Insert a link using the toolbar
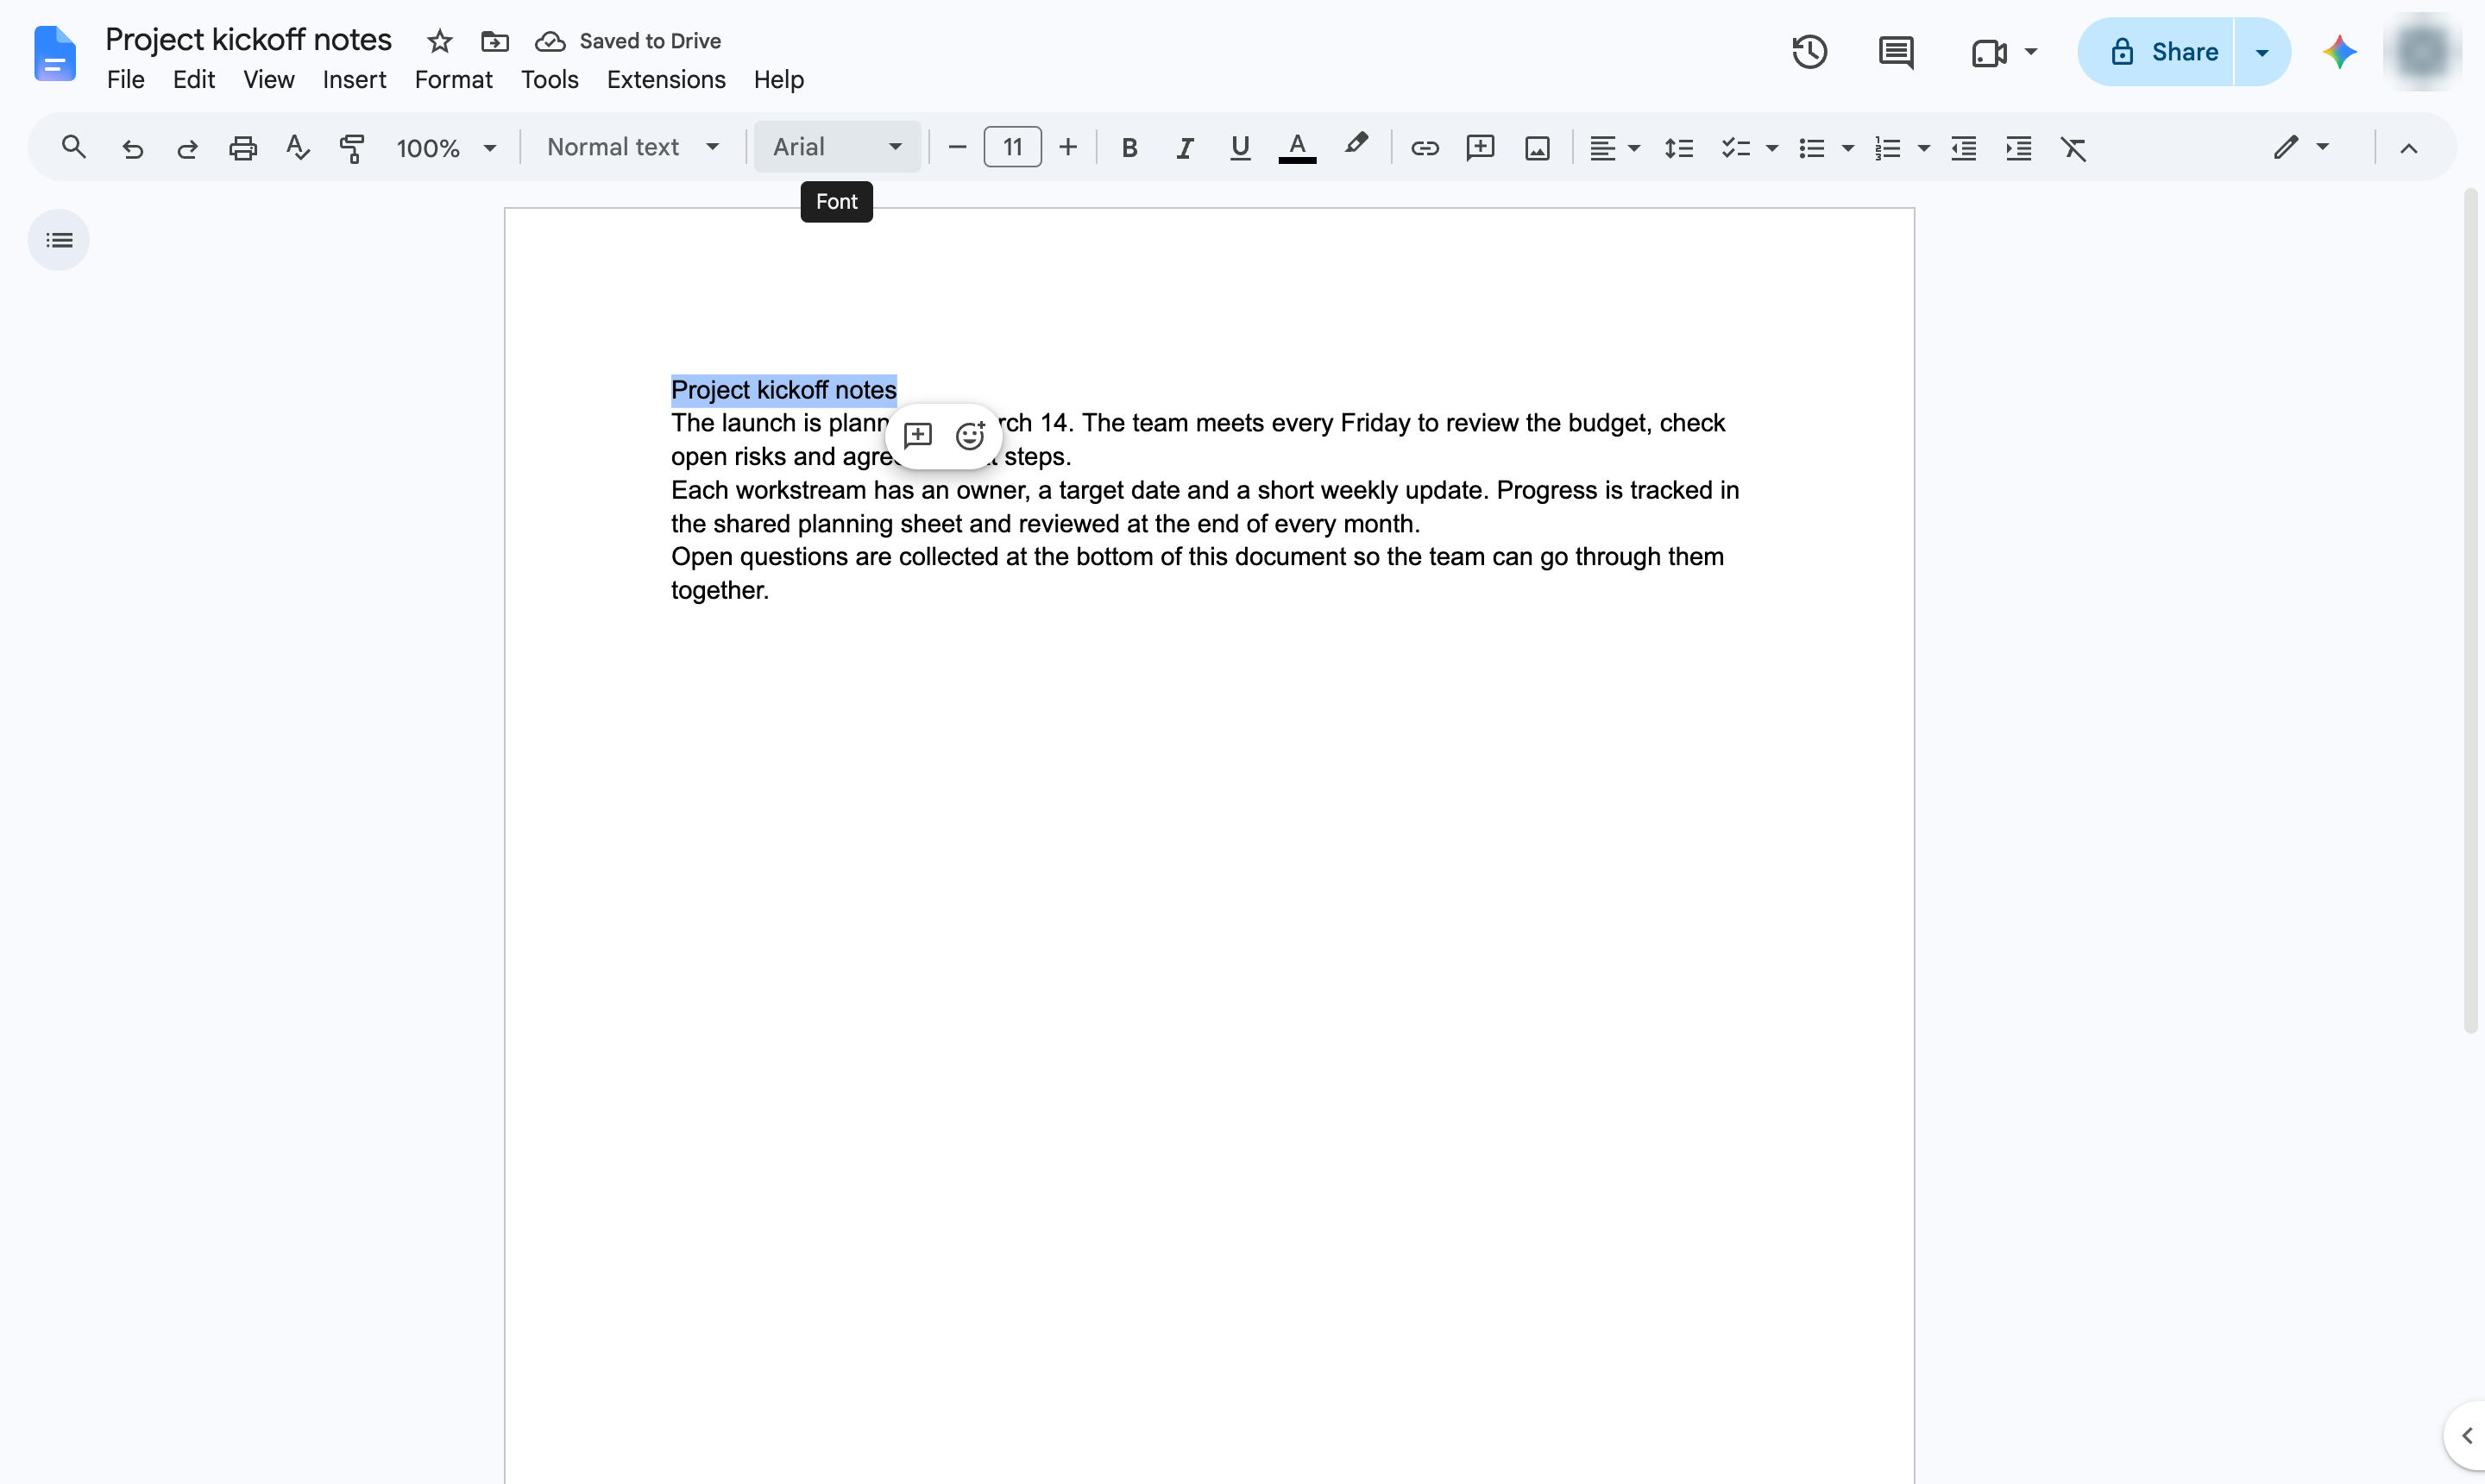The width and height of the screenshot is (2485, 1484). [1424, 148]
